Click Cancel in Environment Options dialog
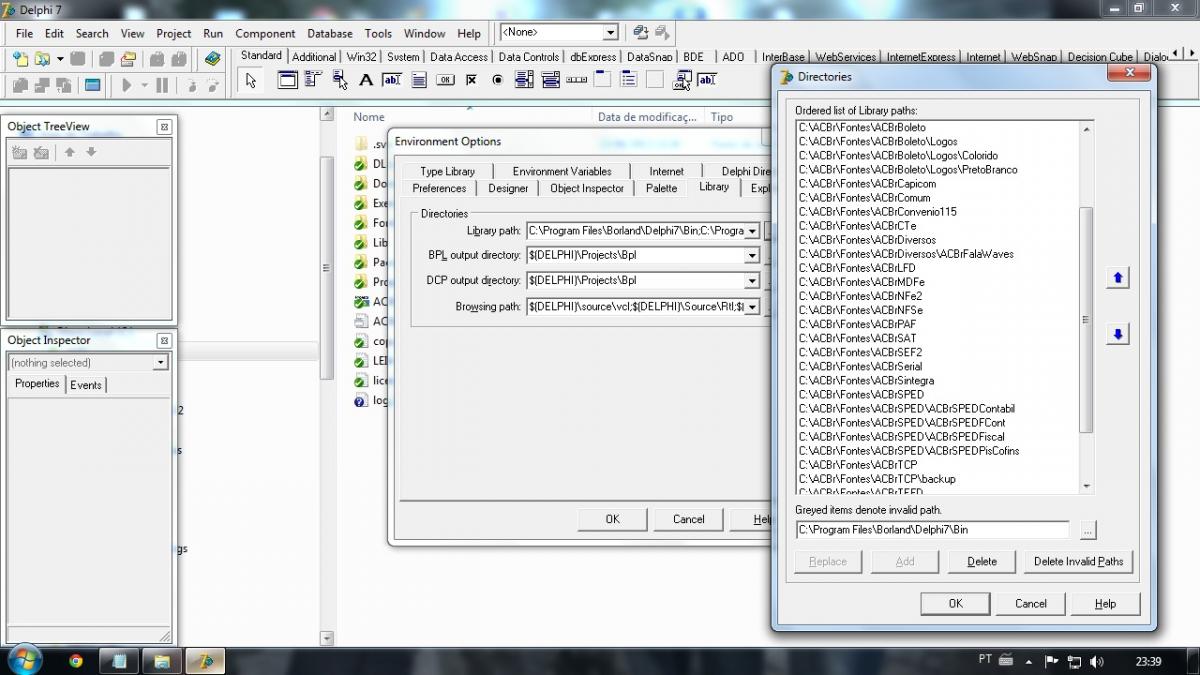Viewport: 1200px width, 675px height. tap(688, 519)
